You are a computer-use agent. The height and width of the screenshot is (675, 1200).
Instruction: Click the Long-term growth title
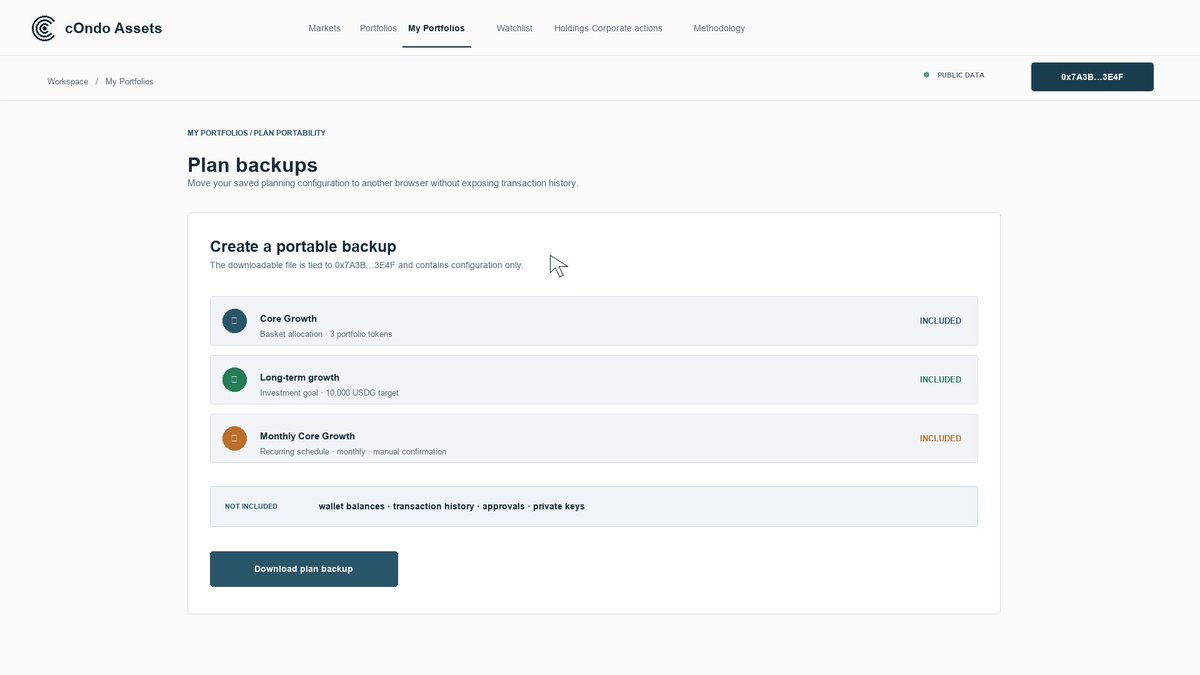300,378
